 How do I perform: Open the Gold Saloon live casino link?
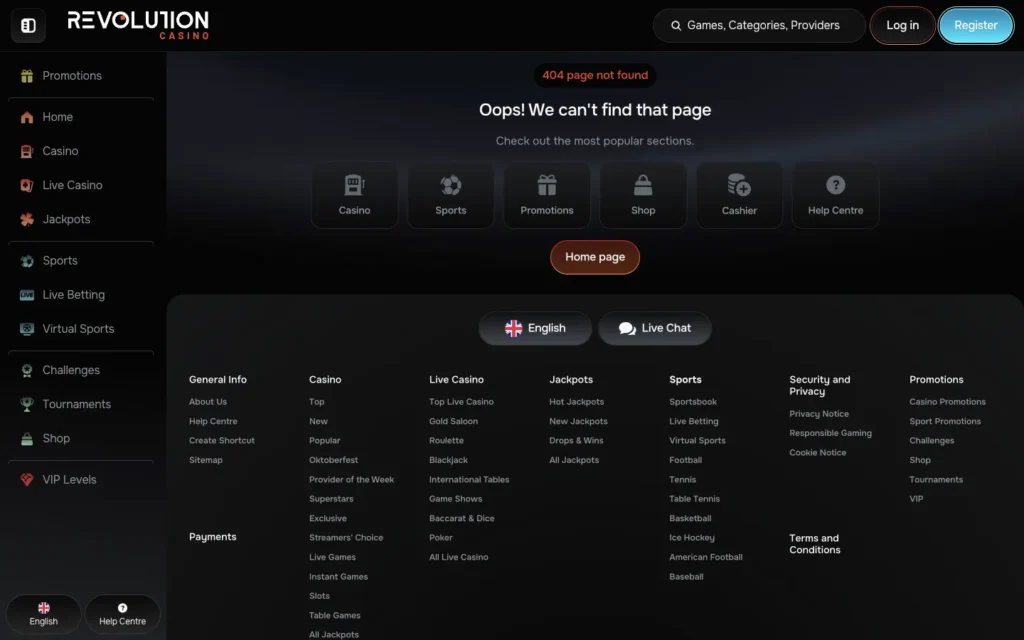pos(453,421)
